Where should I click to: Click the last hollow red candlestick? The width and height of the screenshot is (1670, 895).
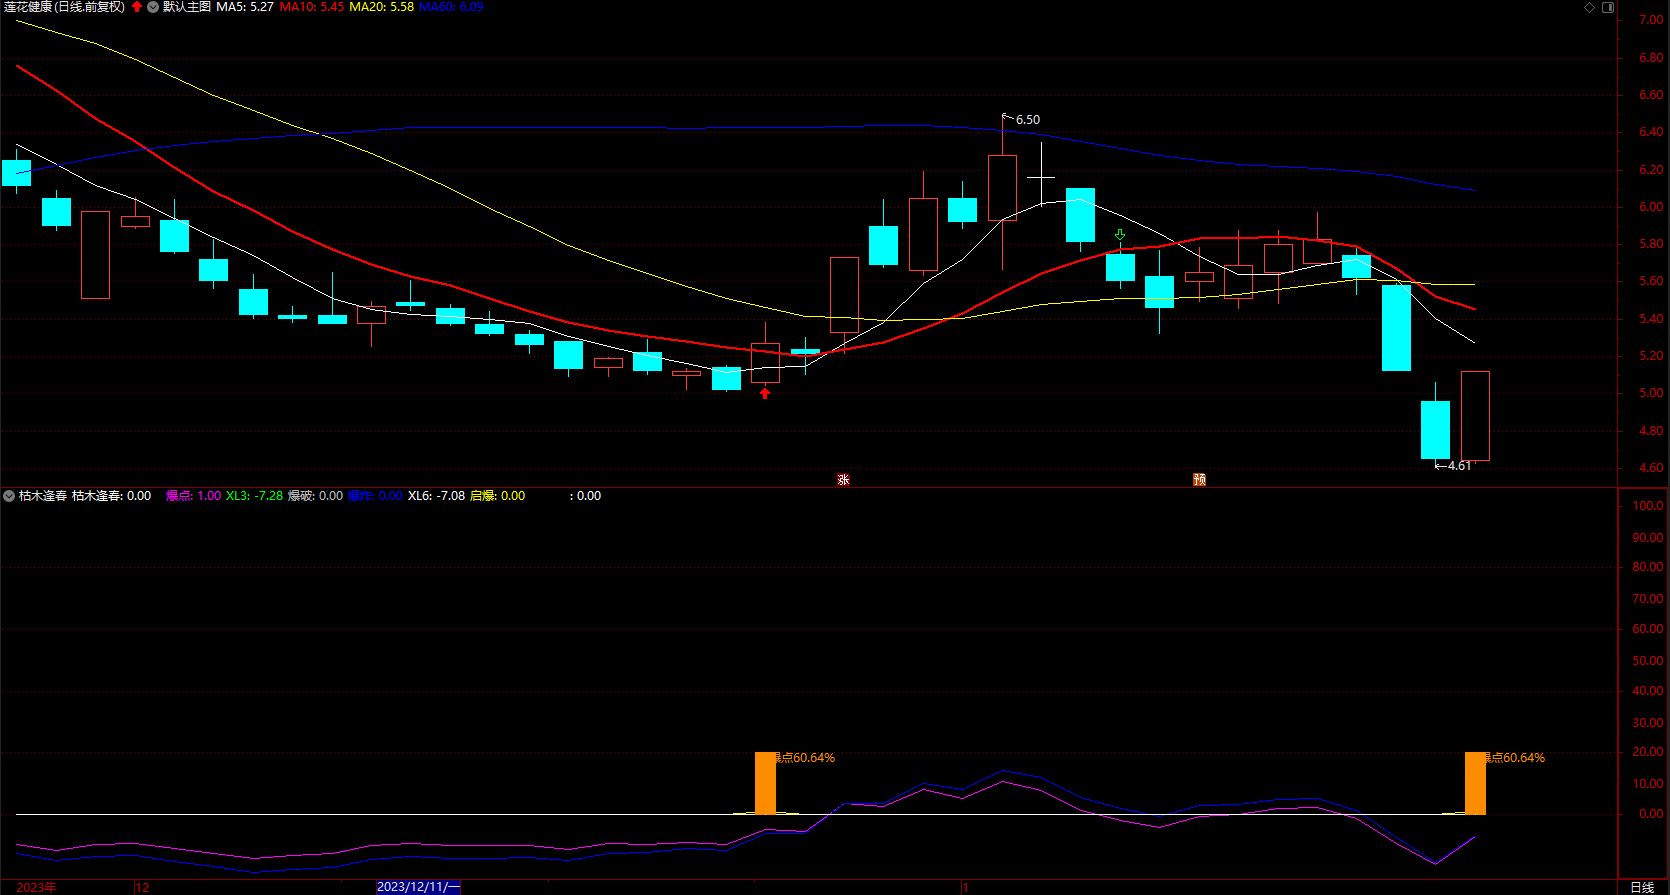pyautogui.click(x=1475, y=416)
